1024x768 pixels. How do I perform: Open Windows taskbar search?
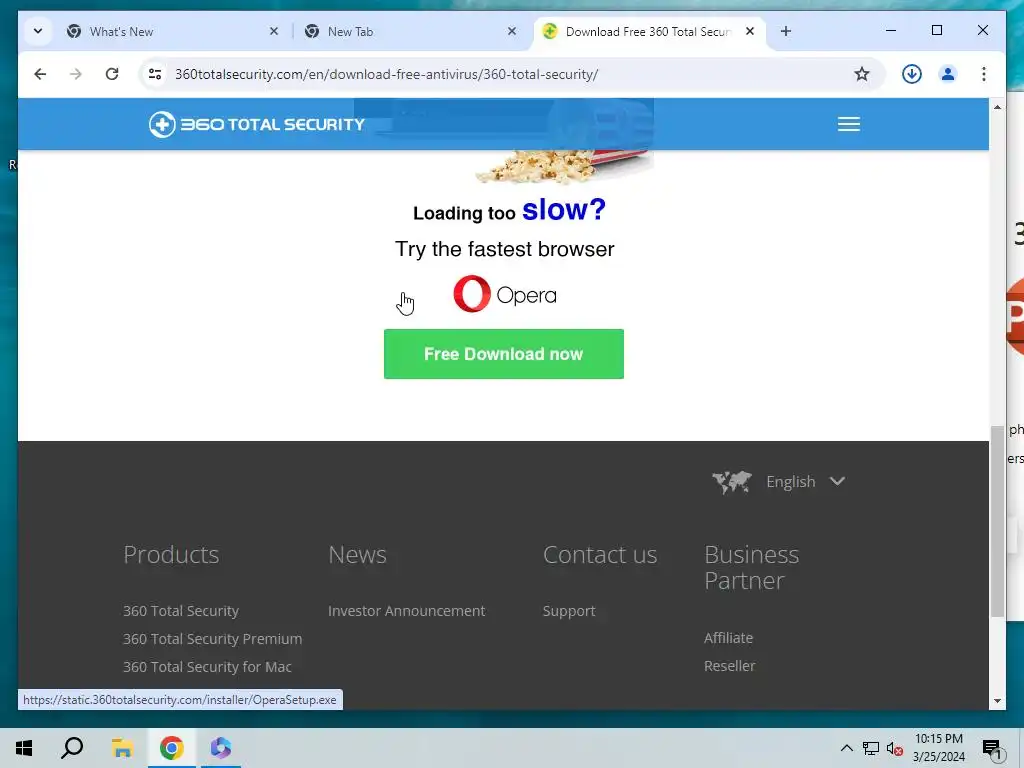tap(72, 748)
